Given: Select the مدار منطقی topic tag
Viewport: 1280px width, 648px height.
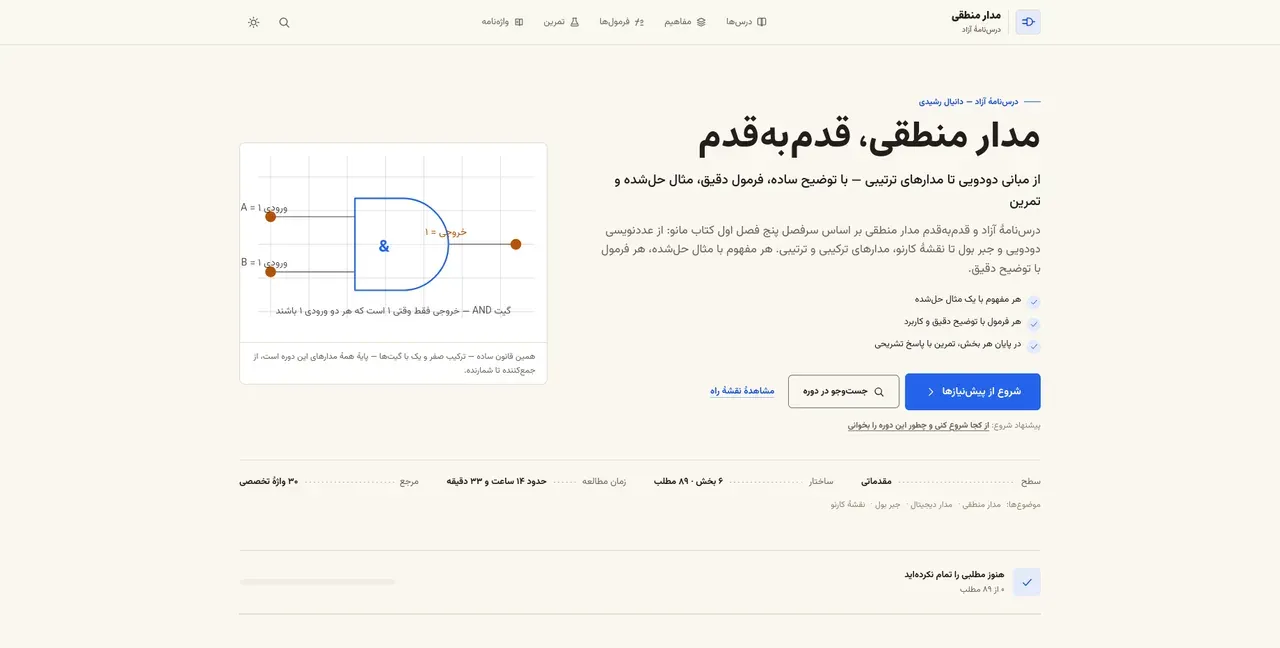Looking at the screenshot, I should (981, 505).
